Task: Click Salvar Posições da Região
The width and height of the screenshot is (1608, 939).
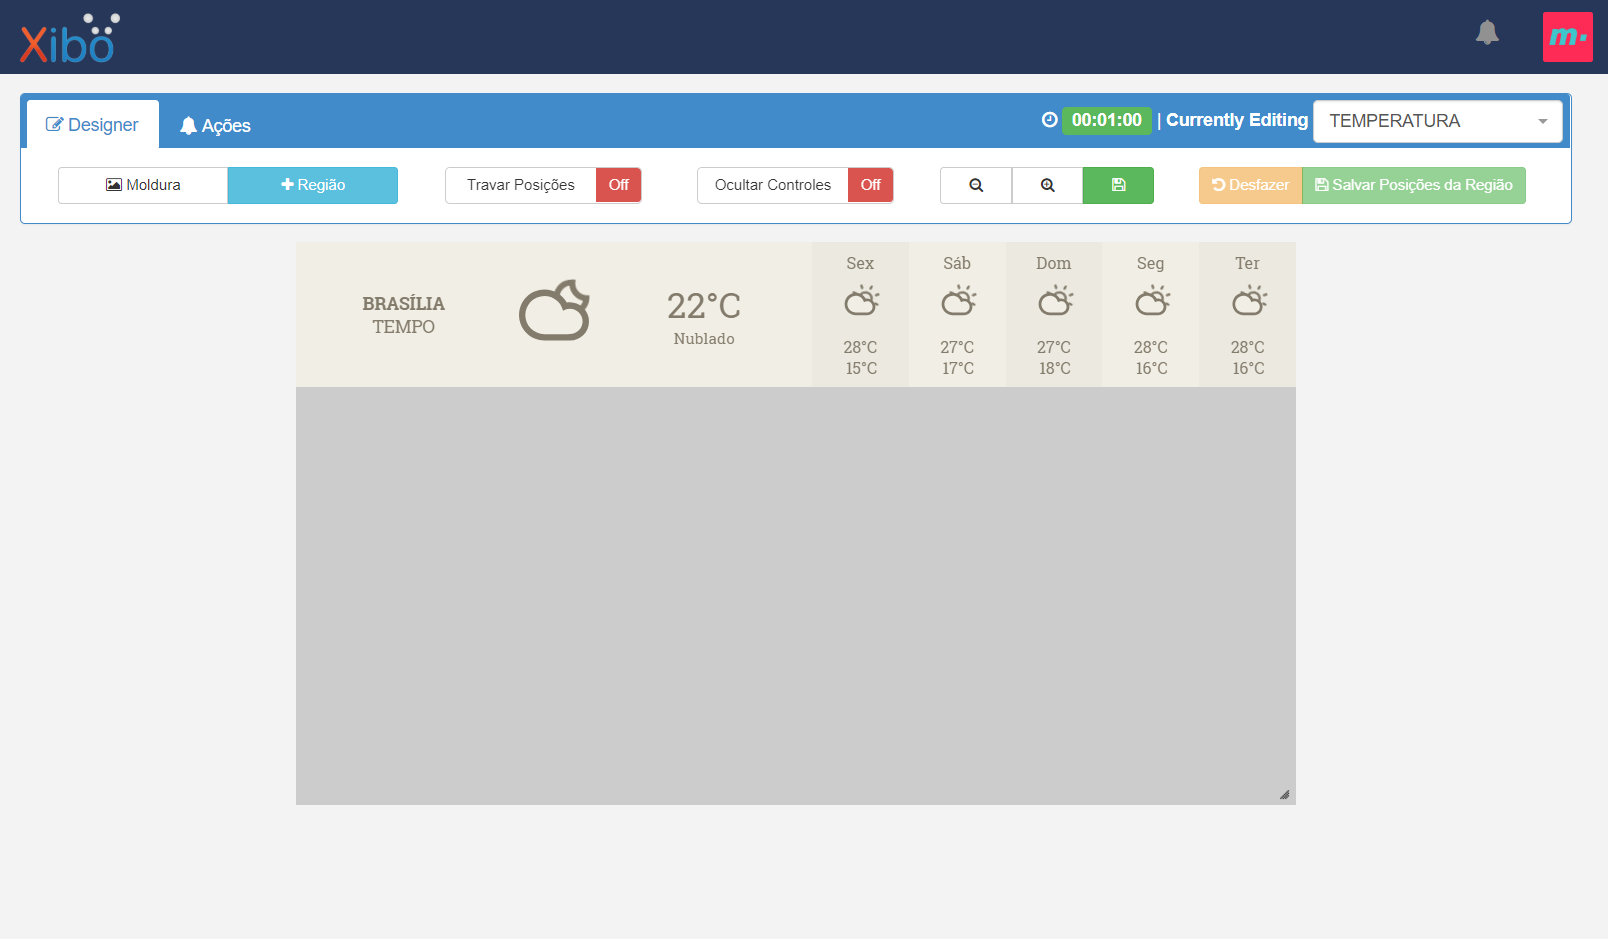Action: pyautogui.click(x=1414, y=185)
